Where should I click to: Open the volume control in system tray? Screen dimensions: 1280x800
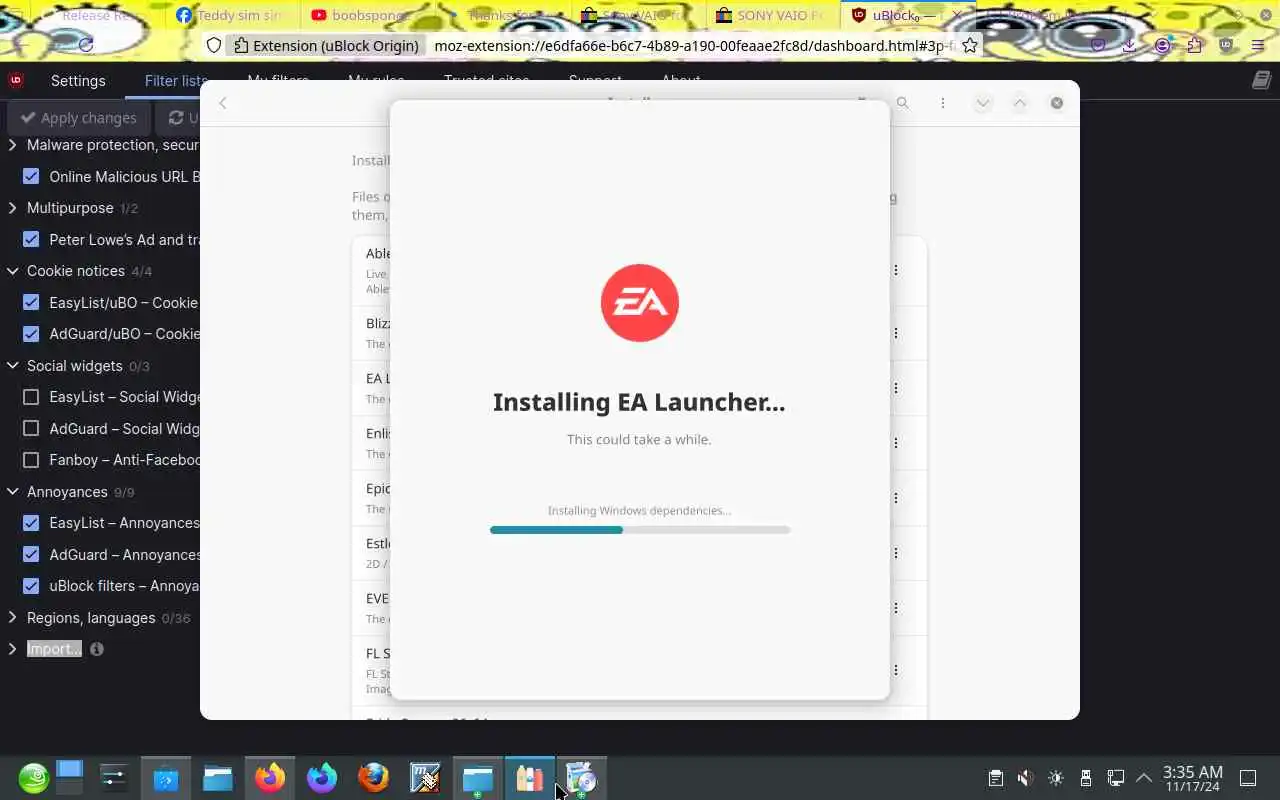coord(1025,778)
